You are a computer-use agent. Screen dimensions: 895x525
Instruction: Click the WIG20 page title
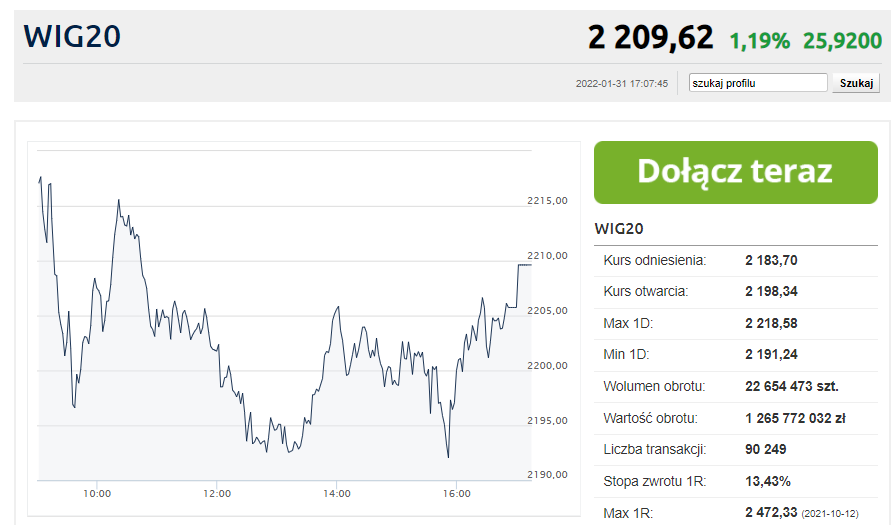pyautogui.click(x=72, y=37)
